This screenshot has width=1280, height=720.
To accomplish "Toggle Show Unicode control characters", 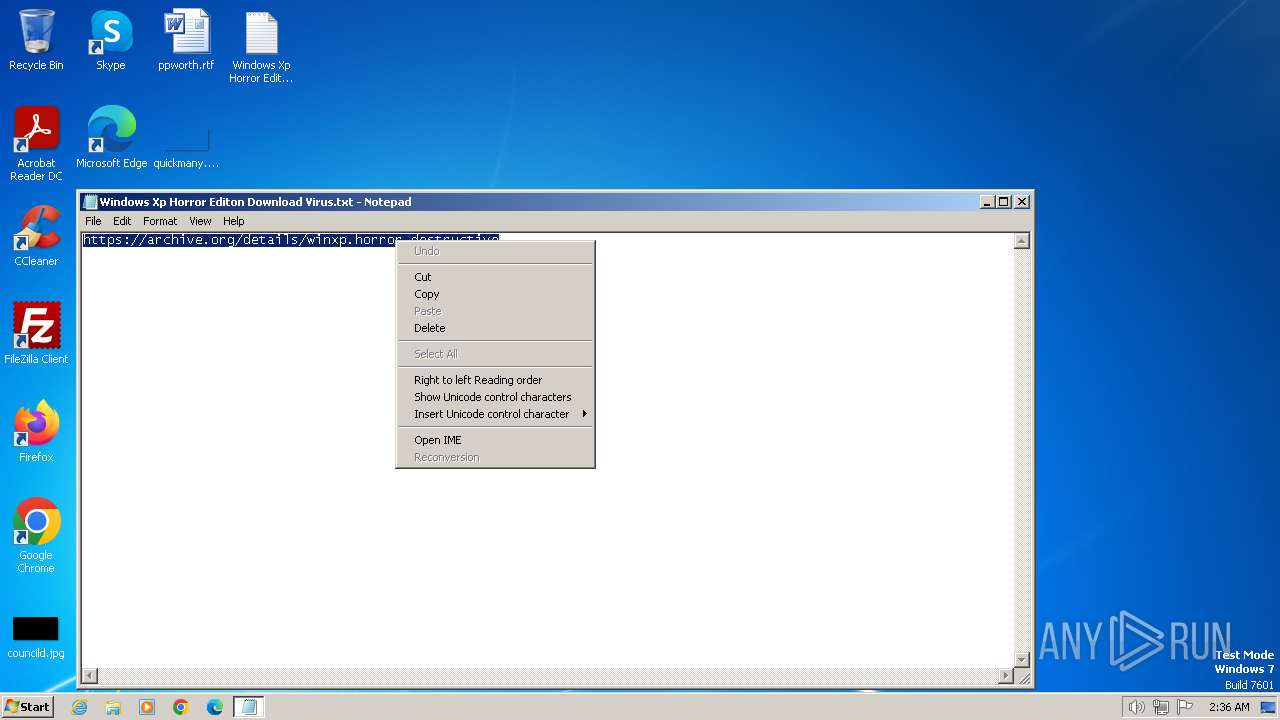I will coord(495,397).
